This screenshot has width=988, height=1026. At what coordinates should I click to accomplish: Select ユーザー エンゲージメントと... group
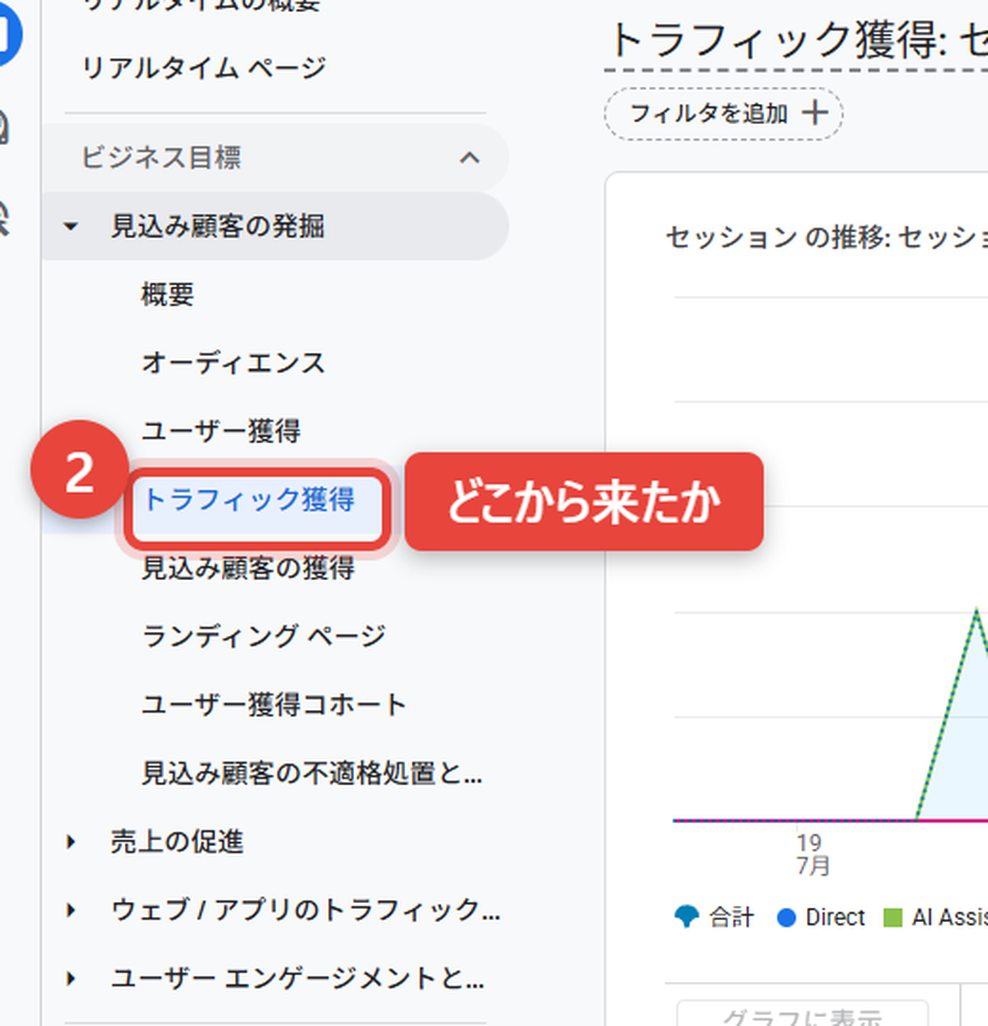click(298, 978)
